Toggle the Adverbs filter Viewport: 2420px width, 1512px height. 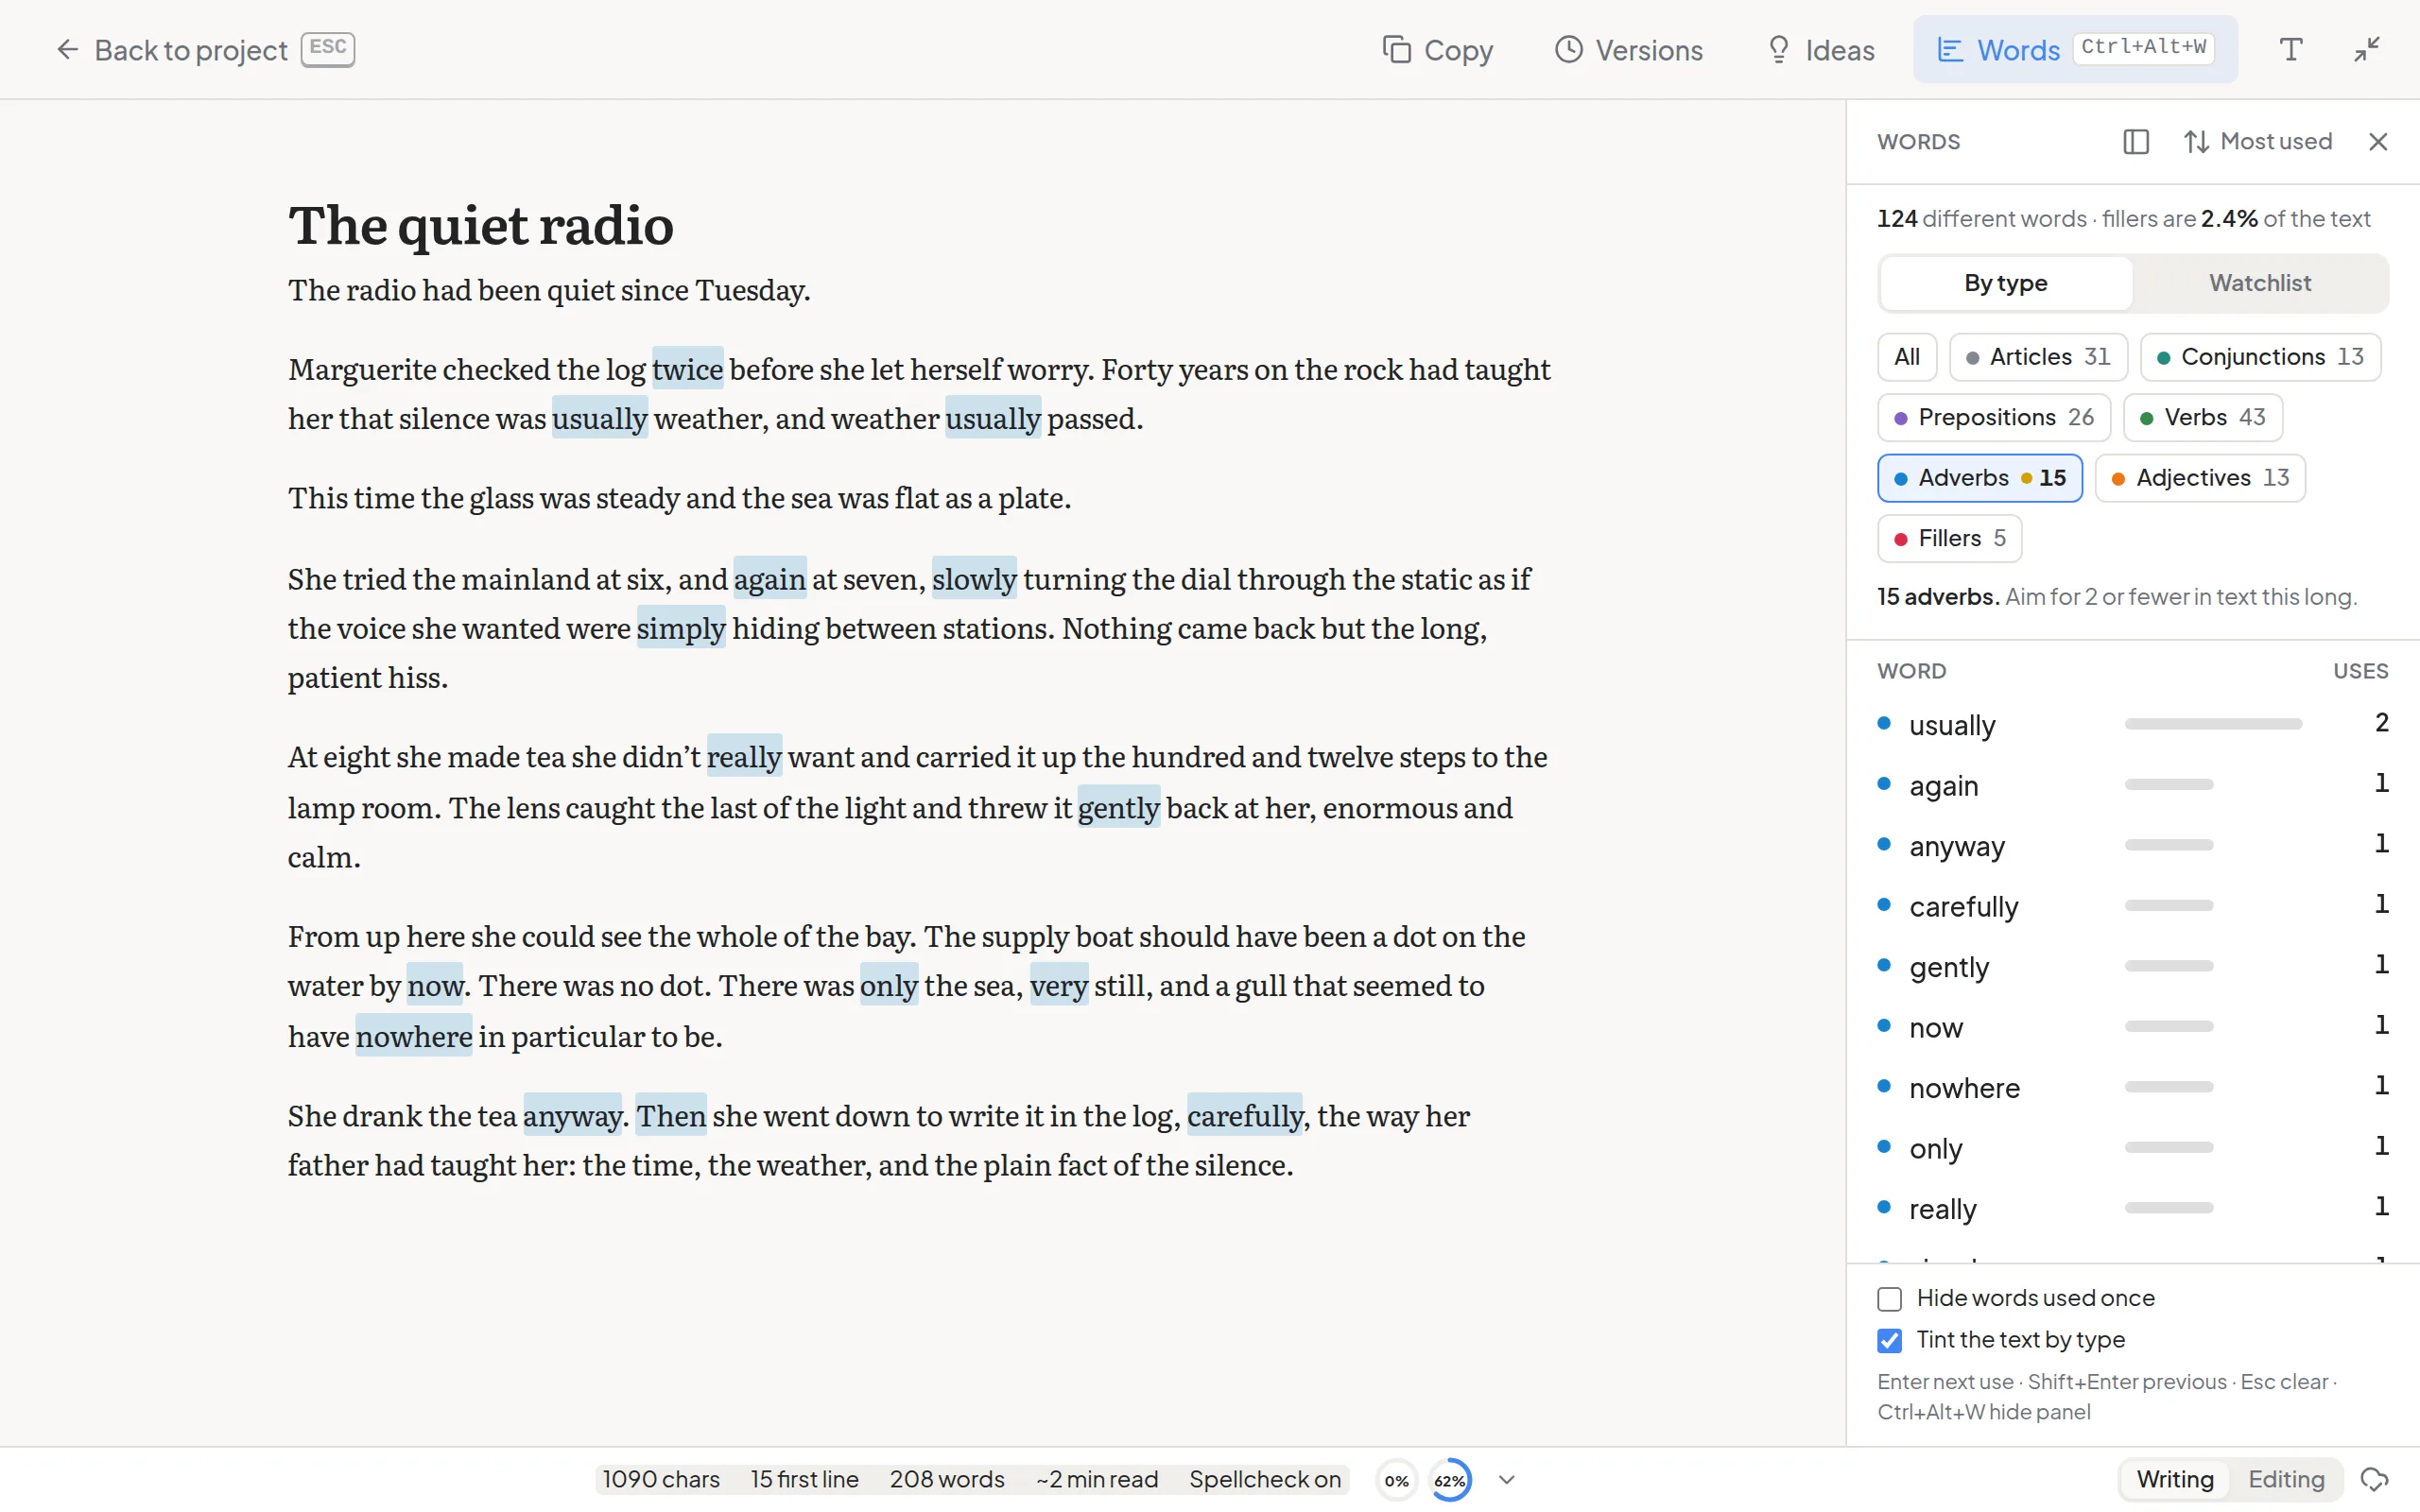point(1980,478)
